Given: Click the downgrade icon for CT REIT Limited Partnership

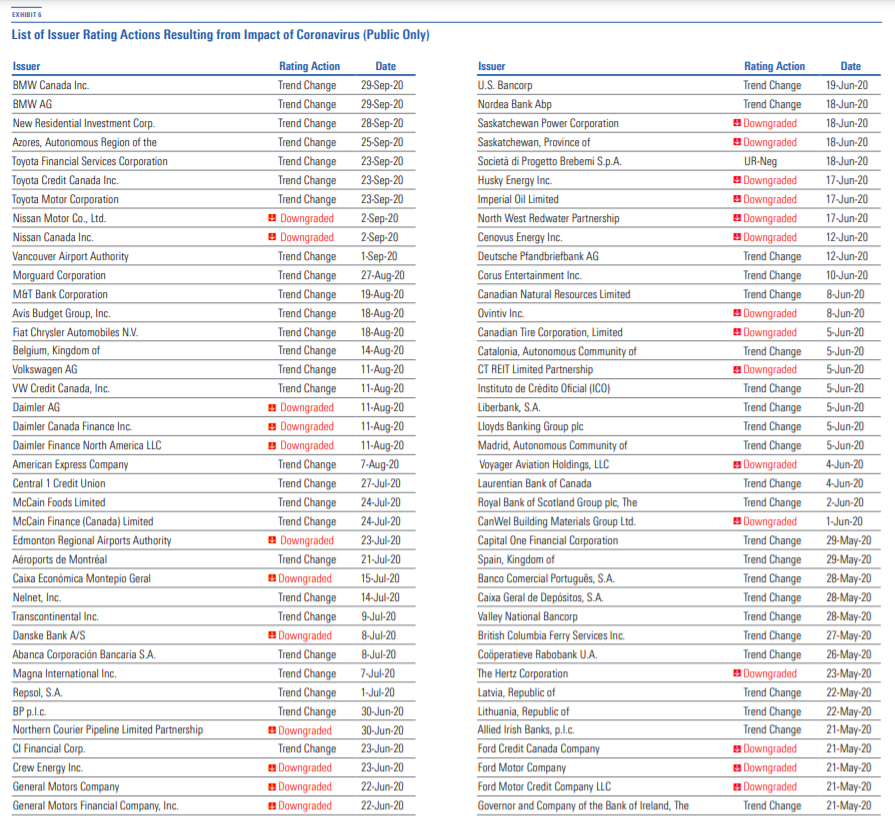Looking at the screenshot, I should 737,369.
